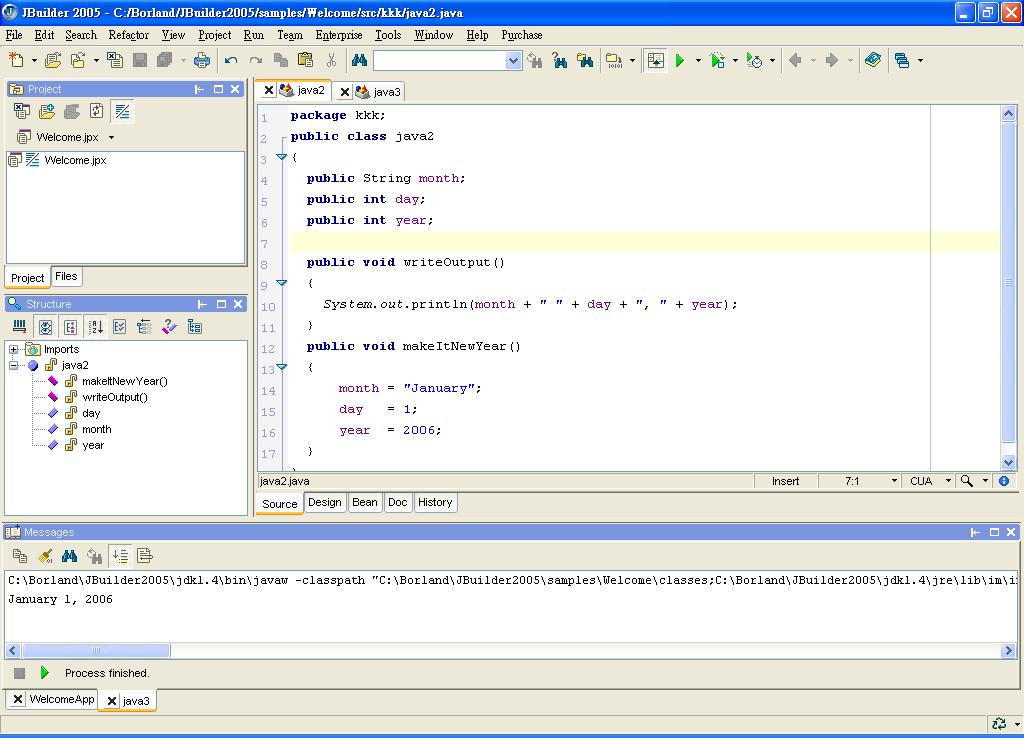Viewport: 1024px width, 738px height.
Task: Click the Open file toolbar icon
Action: [53, 61]
